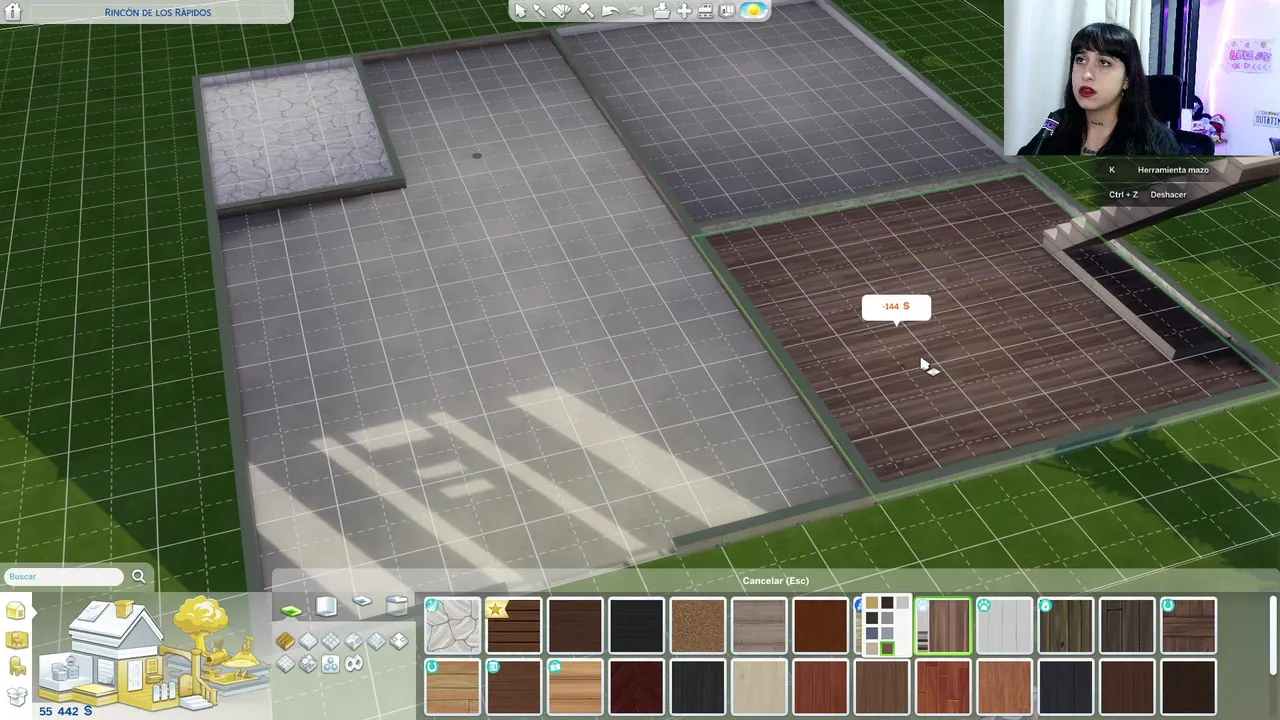The height and width of the screenshot is (720, 1280).
Task: Open the household inventory box tab
Action: (16, 697)
